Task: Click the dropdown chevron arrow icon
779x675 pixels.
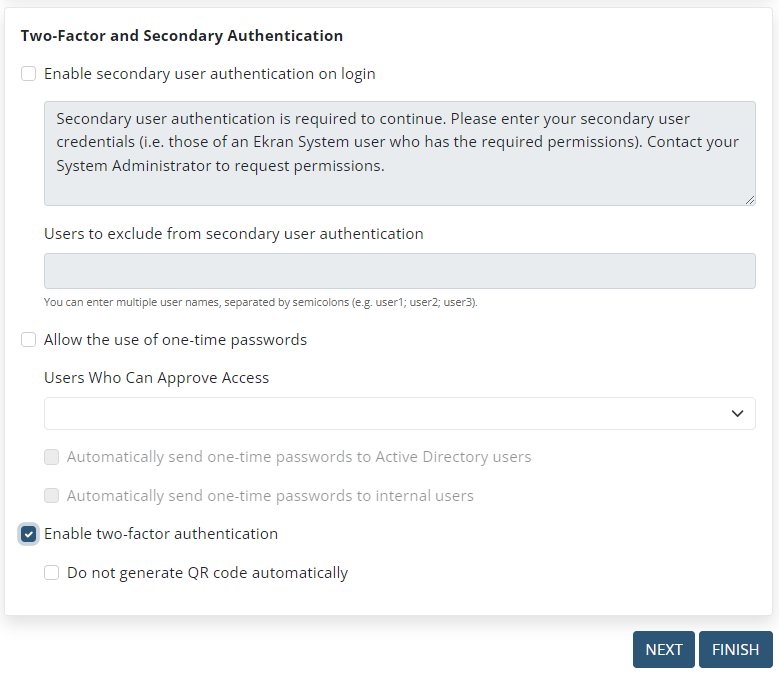Action: click(737, 413)
